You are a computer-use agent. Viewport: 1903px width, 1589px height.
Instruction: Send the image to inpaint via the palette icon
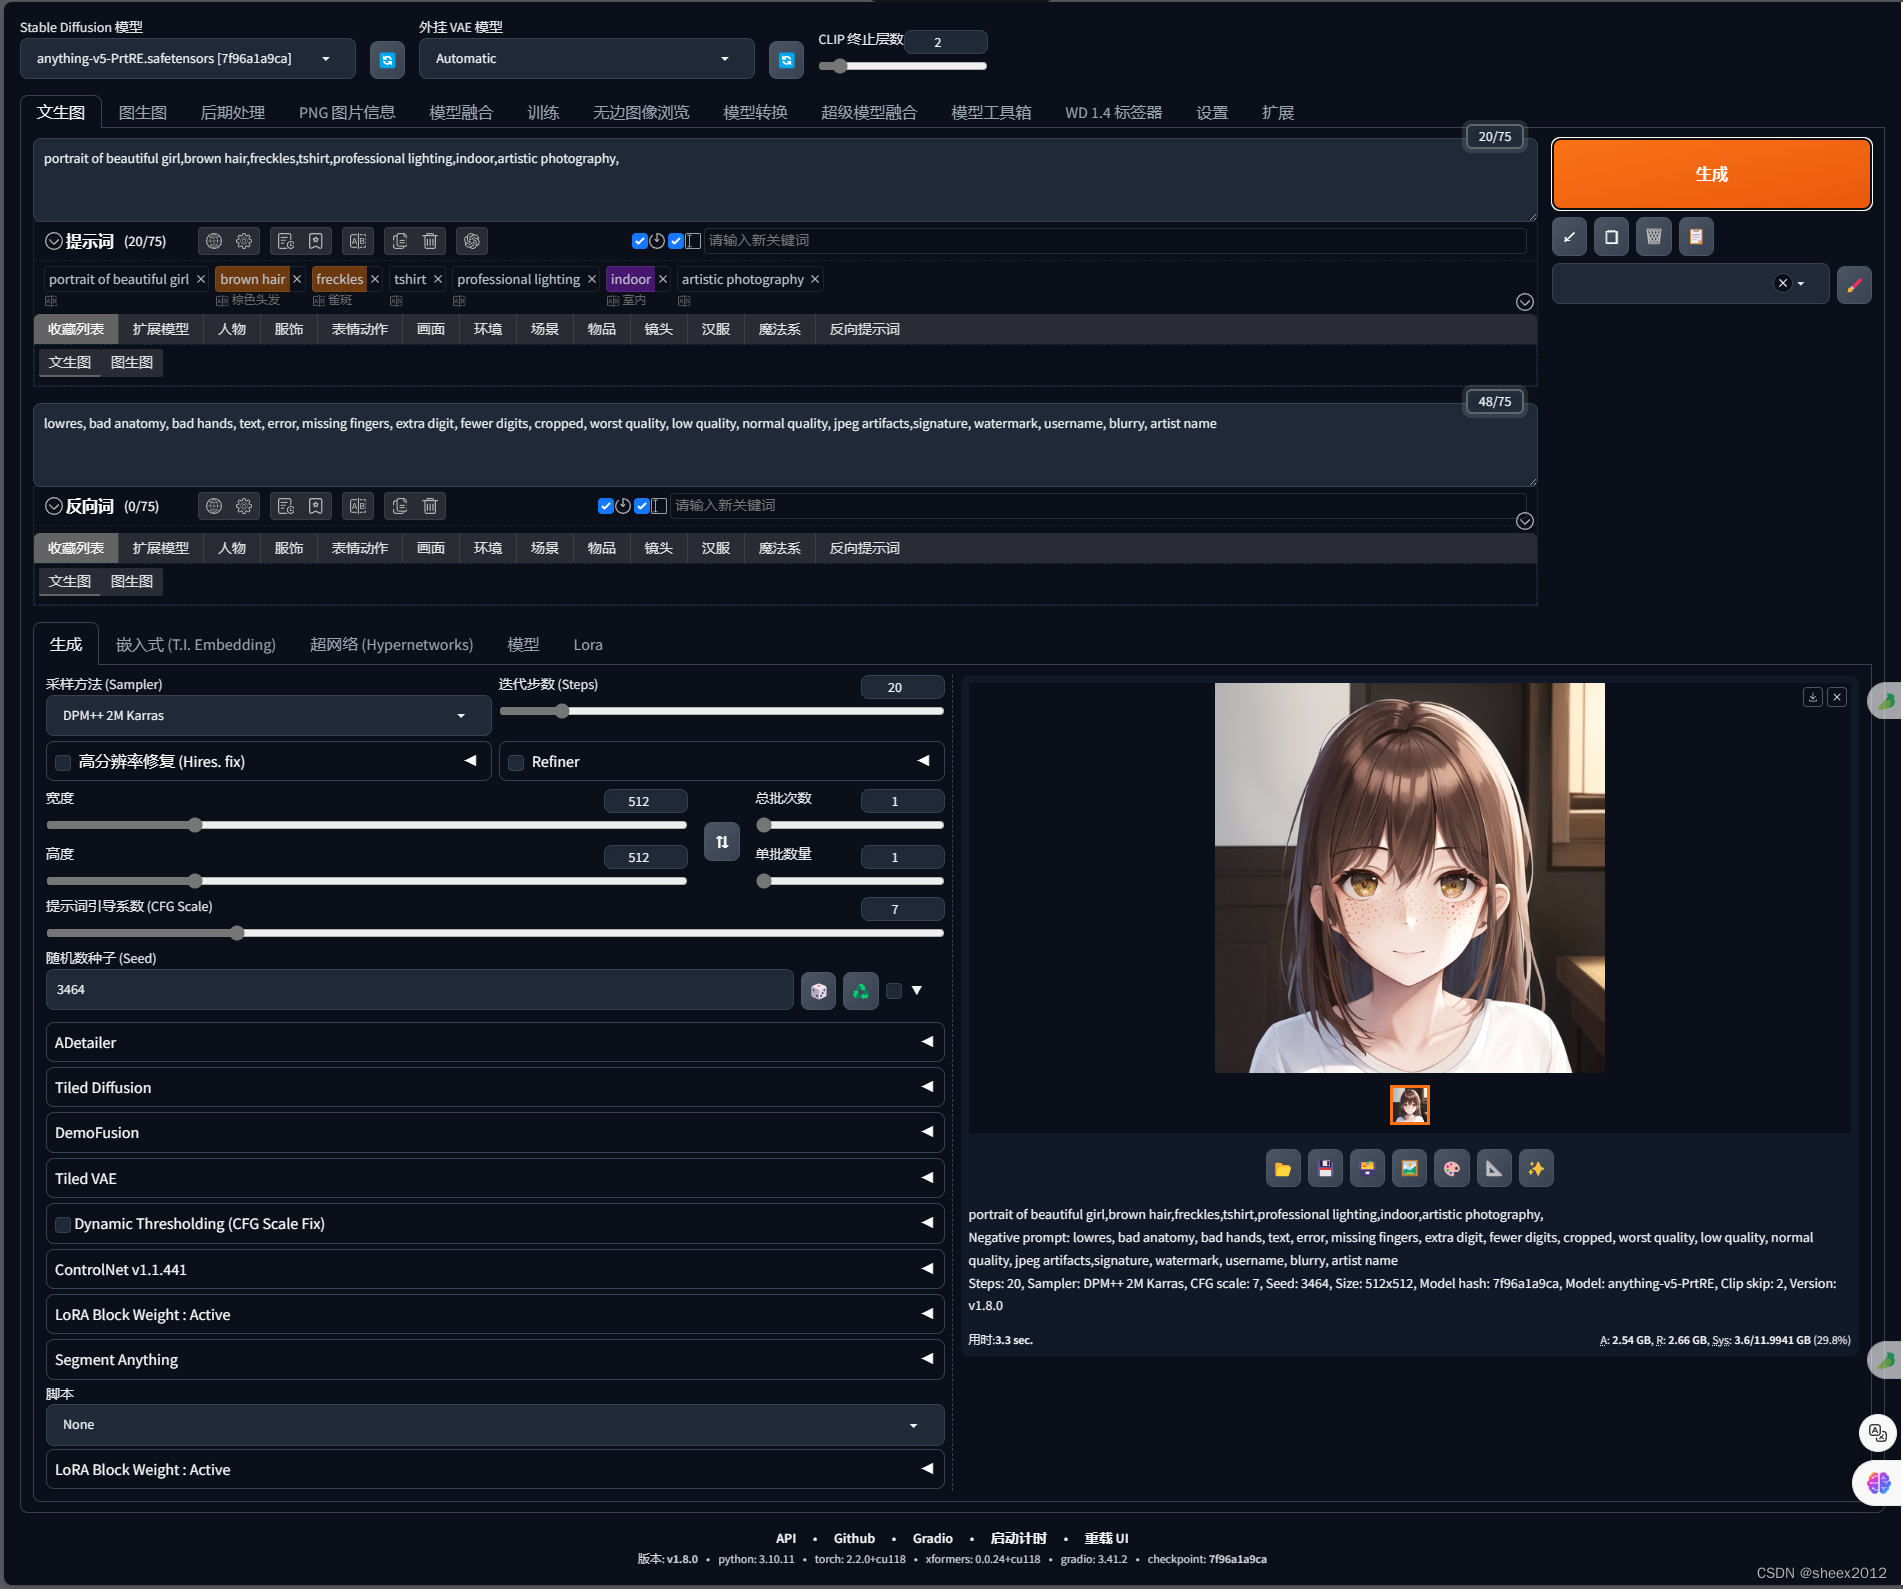point(1451,1169)
